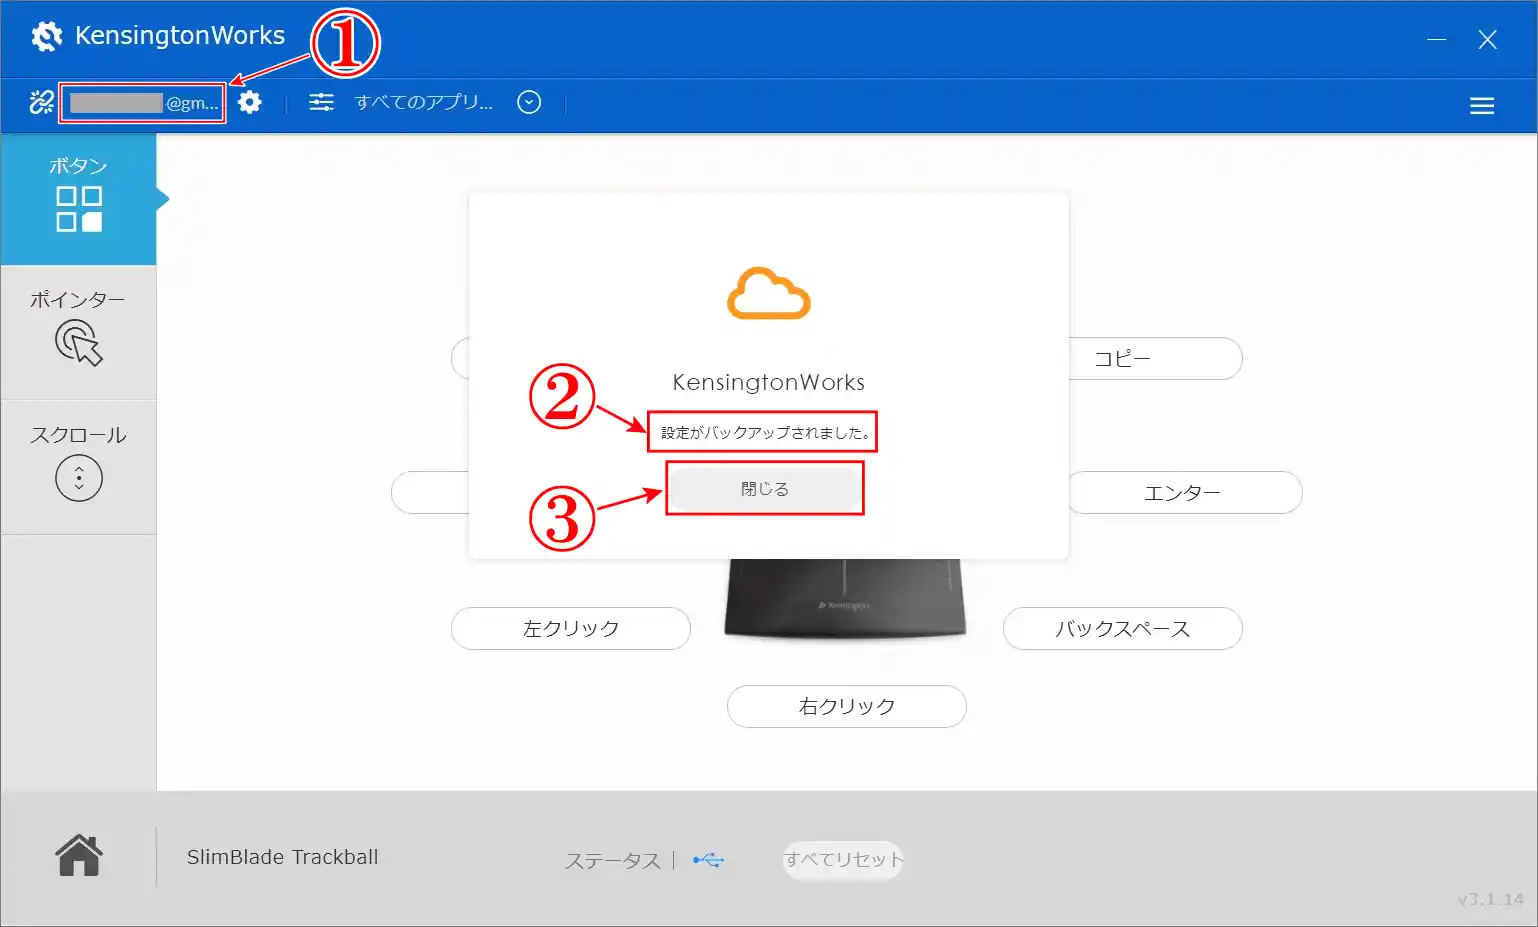Go to home screen icon
Image resolution: width=1538 pixels, height=927 pixels.
point(79,856)
